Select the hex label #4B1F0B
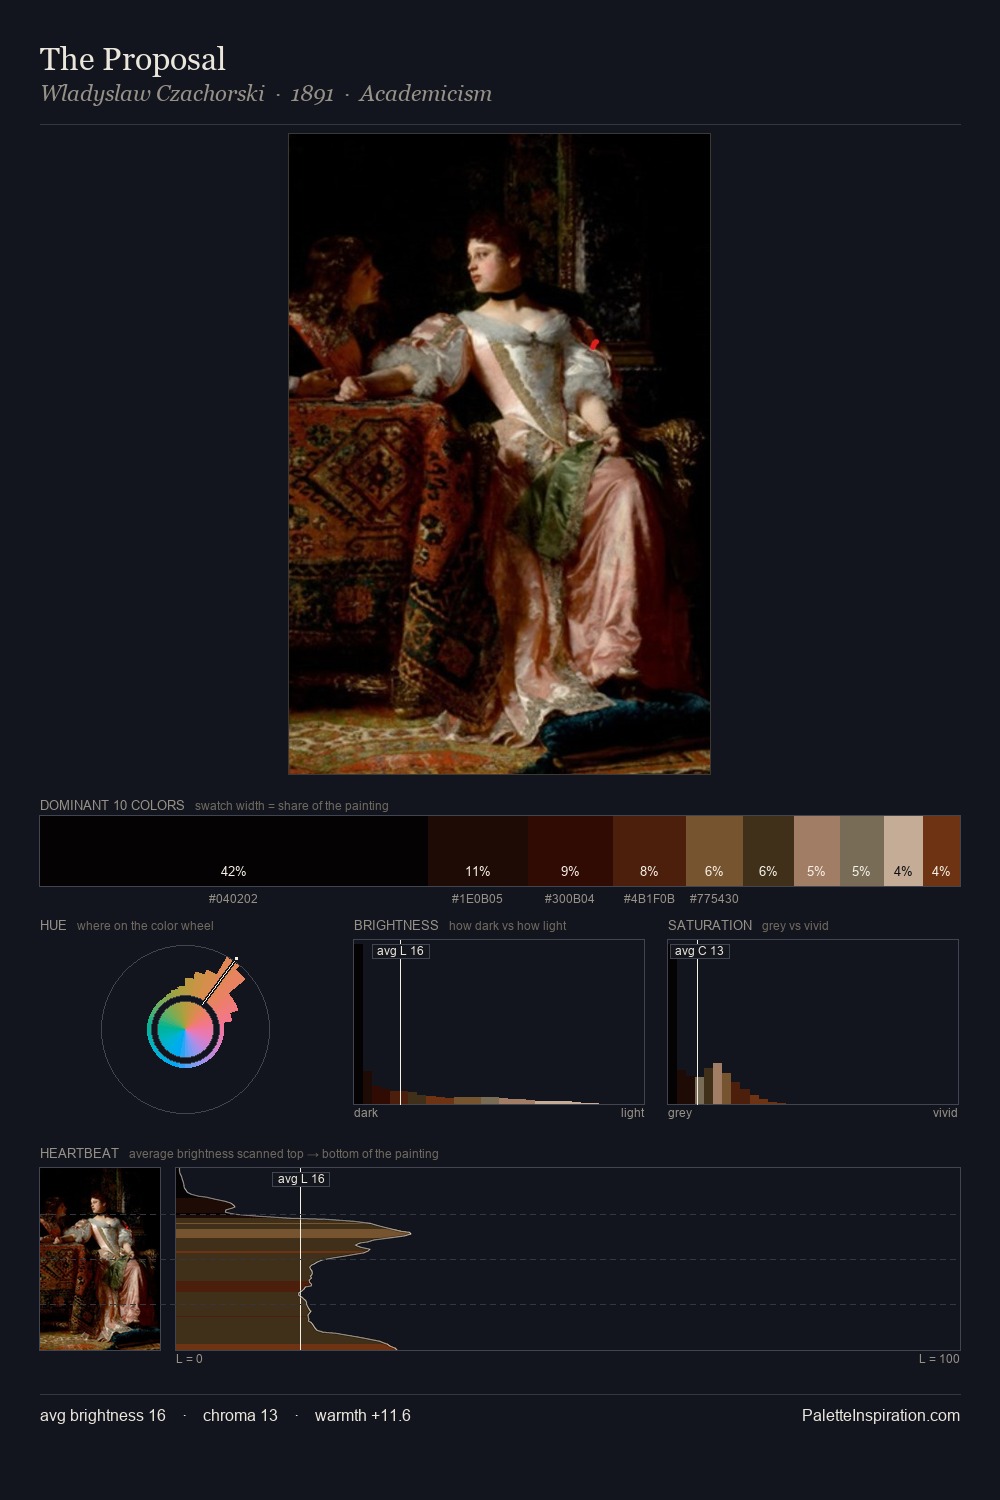The width and height of the screenshot is (1000, 1500). coord(649,899)
